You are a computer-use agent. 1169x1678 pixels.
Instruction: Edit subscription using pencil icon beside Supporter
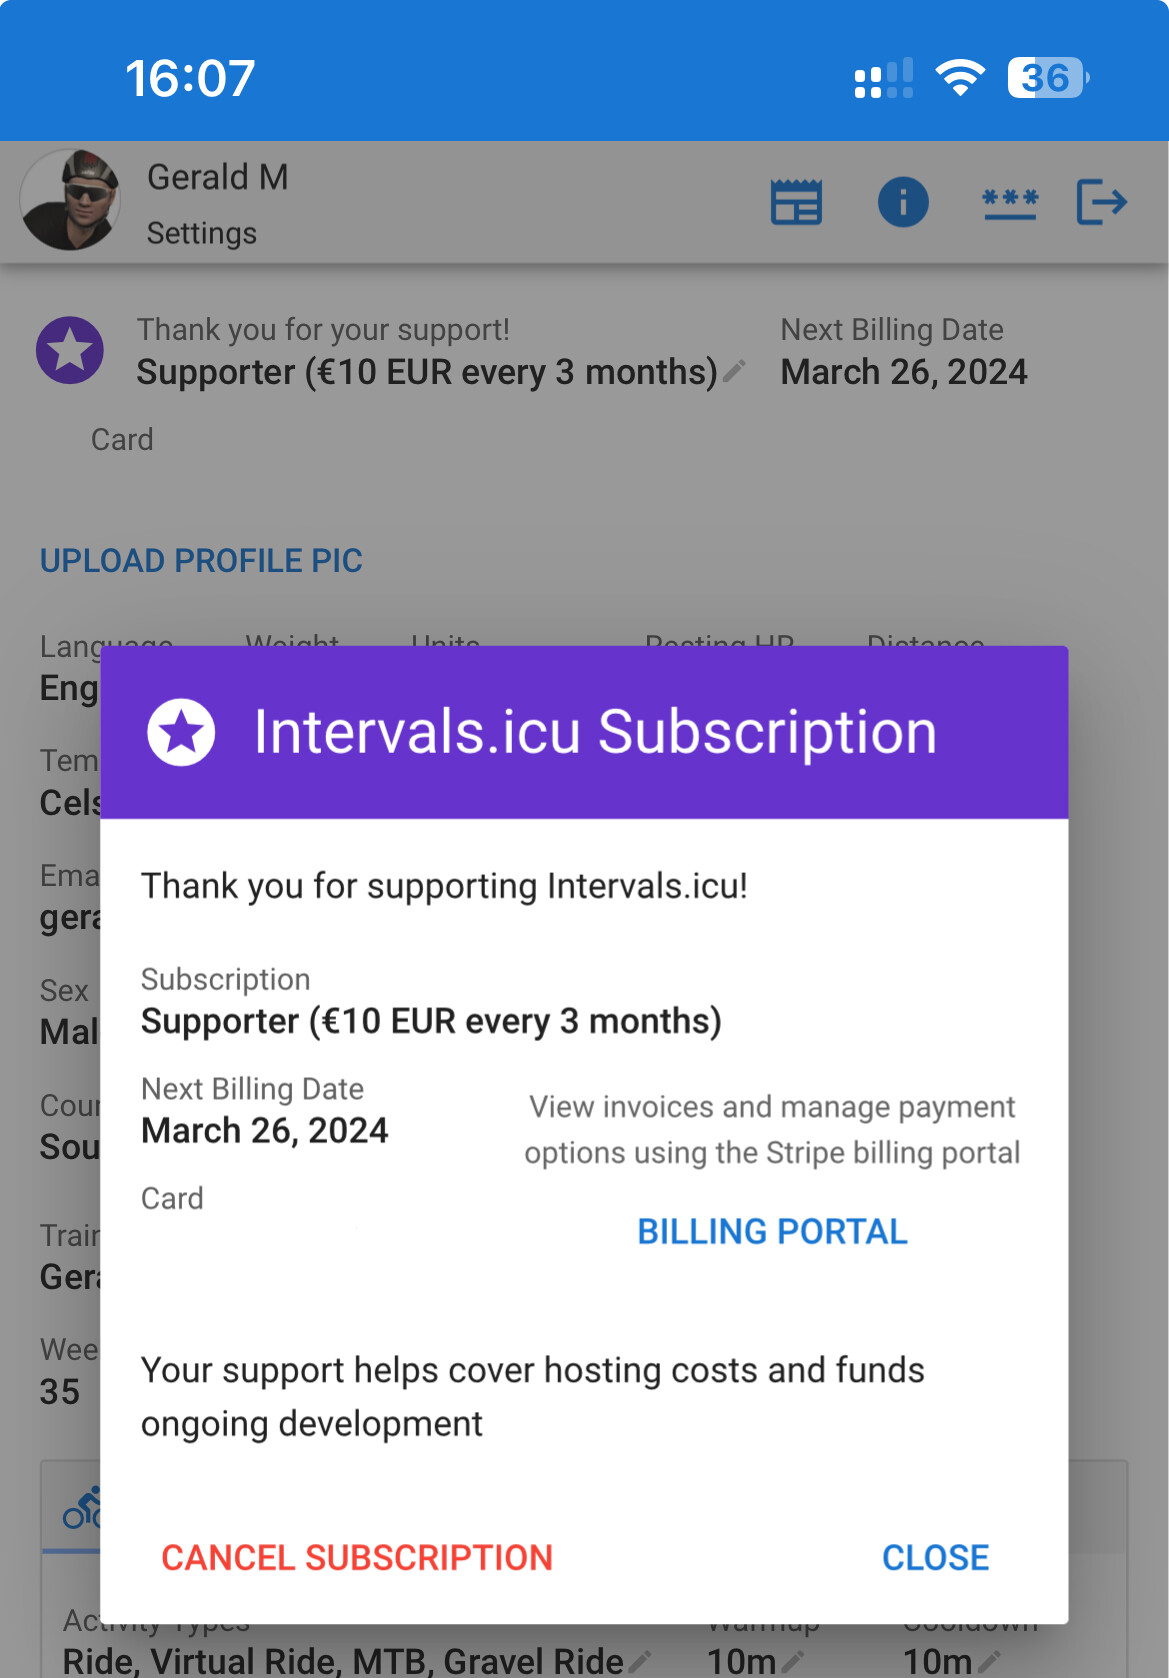tap(735, 372)
